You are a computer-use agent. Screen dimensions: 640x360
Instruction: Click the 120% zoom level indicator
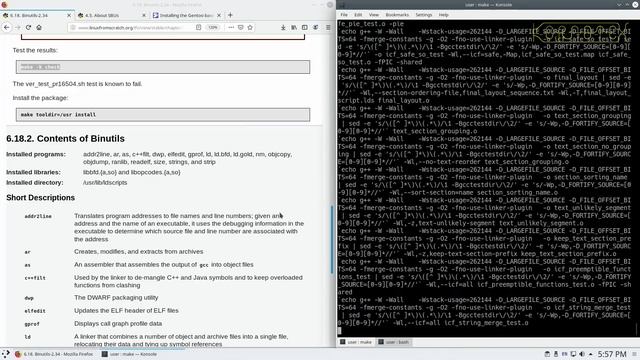point(213,27)
